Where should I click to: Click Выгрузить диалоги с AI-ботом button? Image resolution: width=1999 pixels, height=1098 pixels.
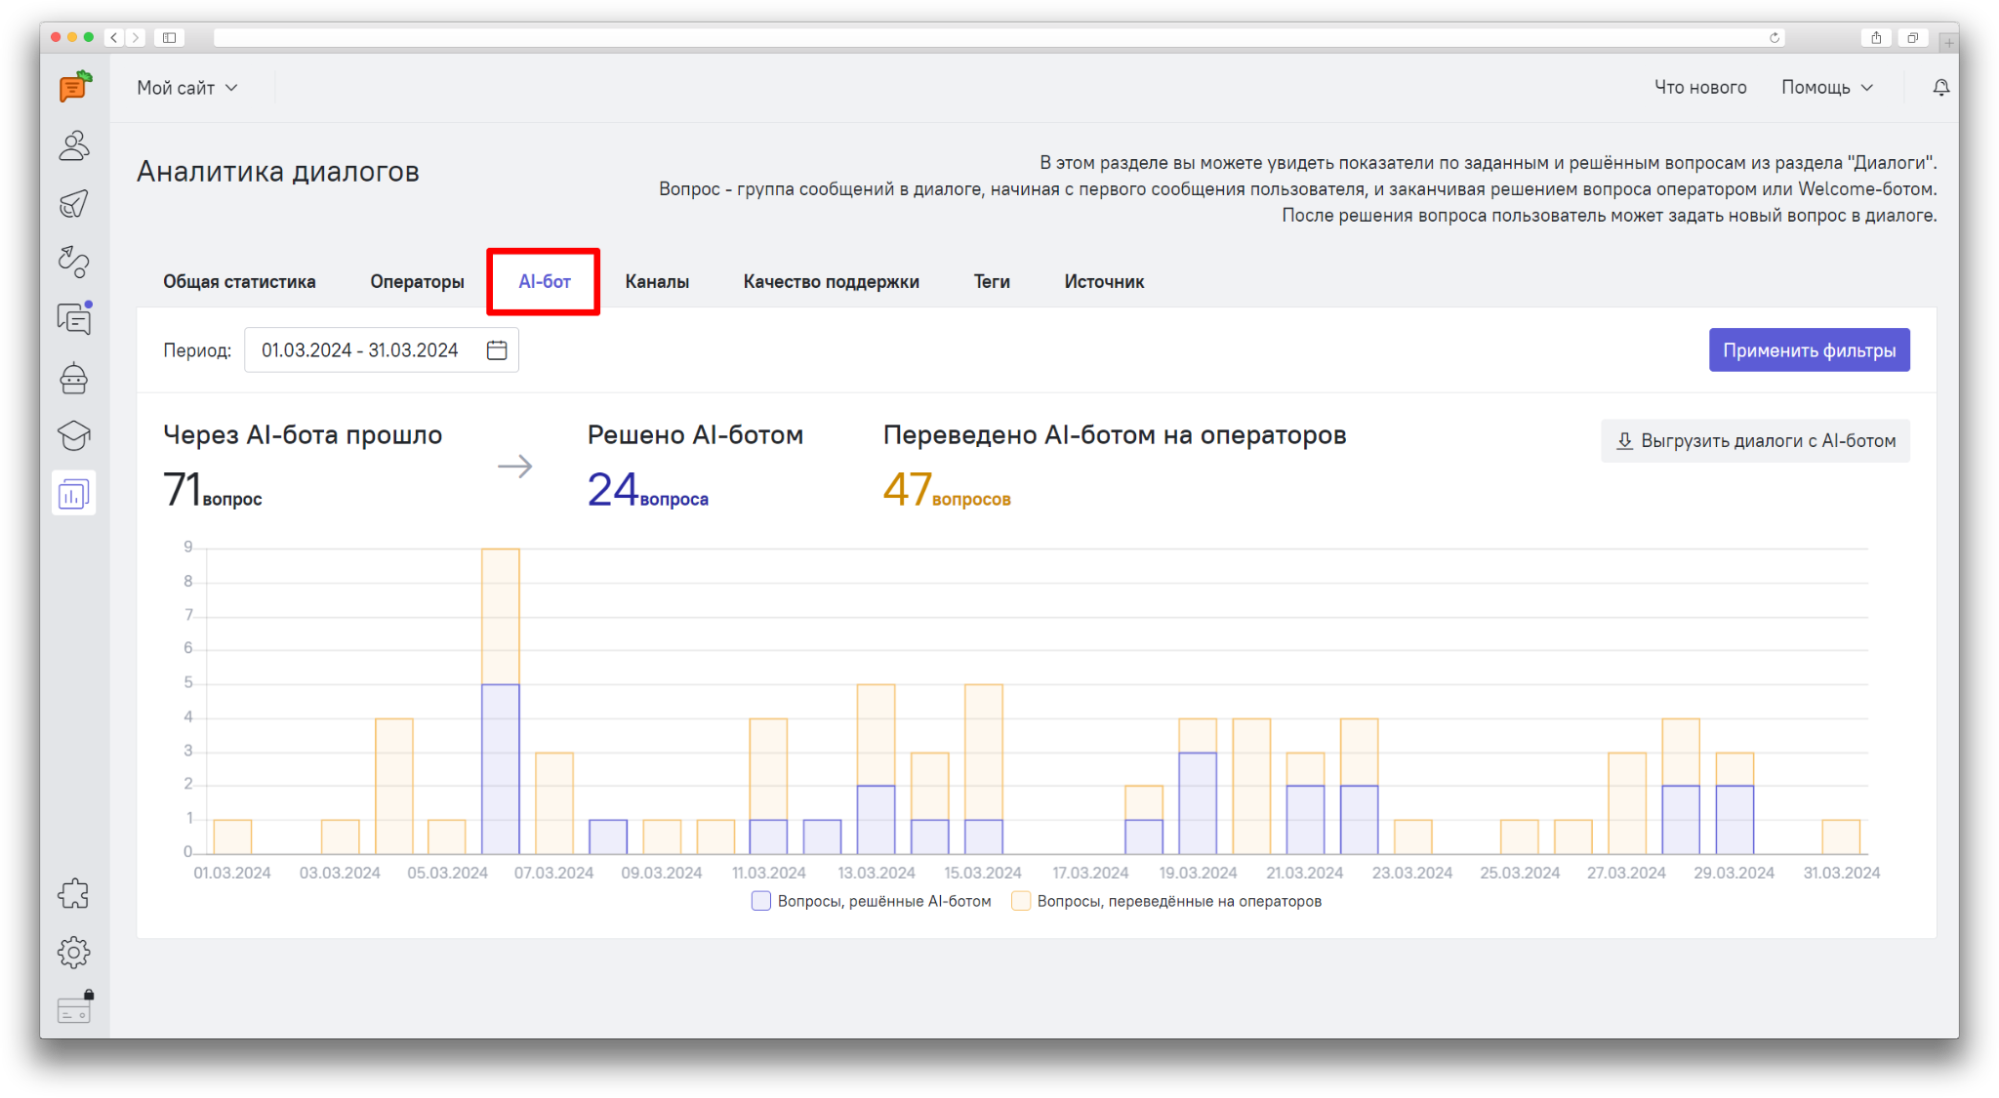coord(1755,441)
